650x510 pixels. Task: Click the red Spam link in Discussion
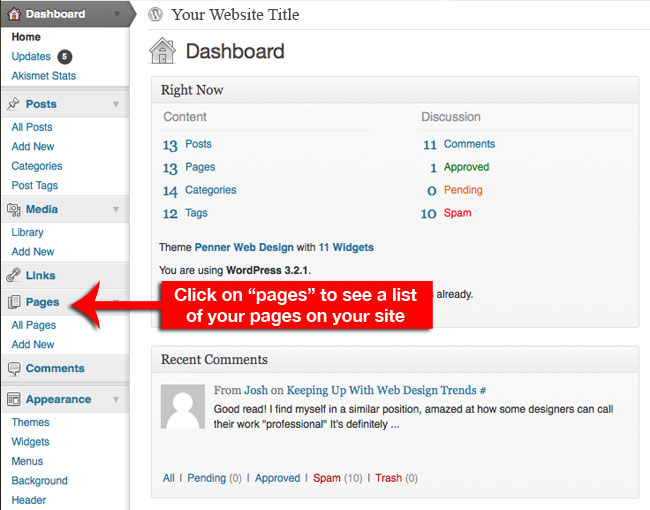click(x=457, y=213)
